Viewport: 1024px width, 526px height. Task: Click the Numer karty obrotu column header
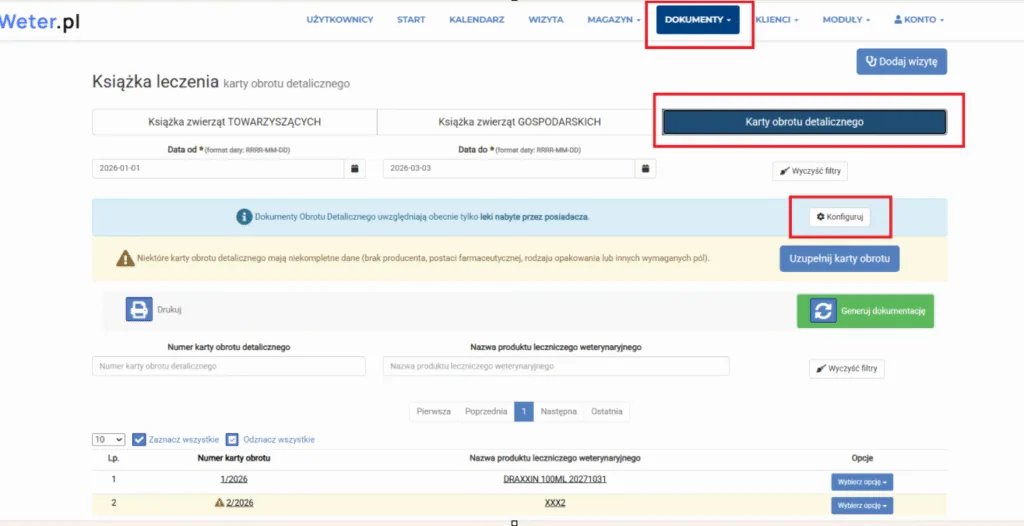click(x=234, y=458)
